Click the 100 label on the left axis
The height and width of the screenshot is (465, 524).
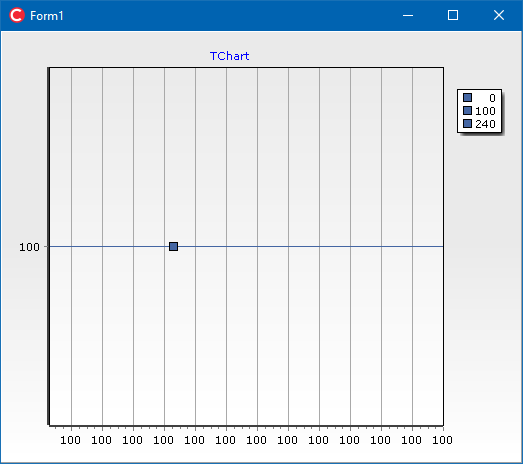[29, 247]
